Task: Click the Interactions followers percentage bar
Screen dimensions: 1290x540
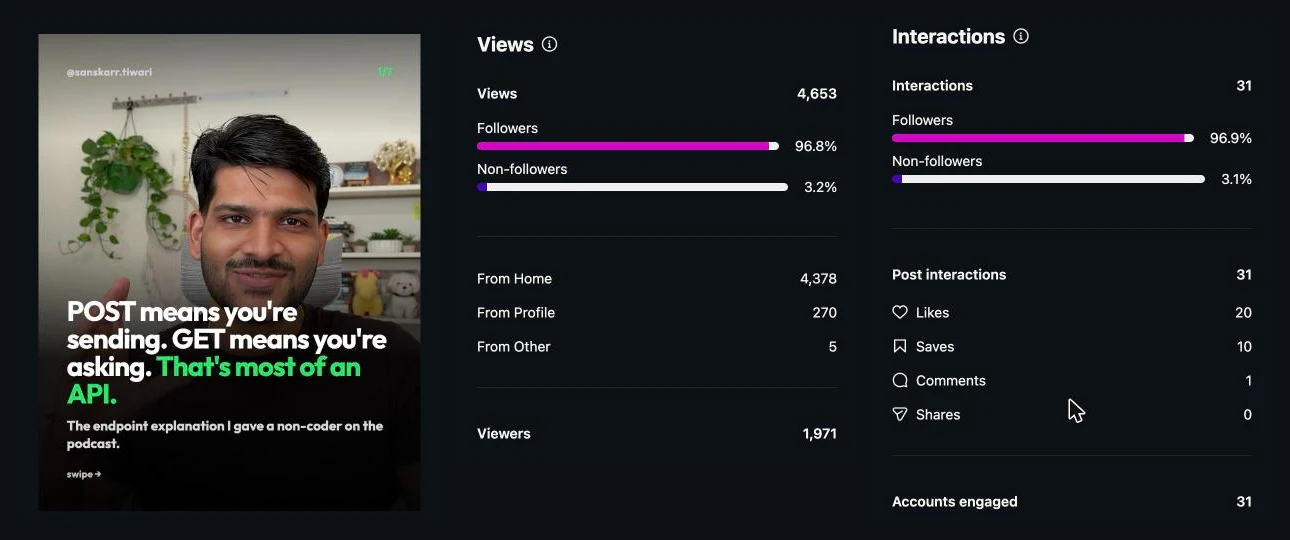Action: [x=1043, y=138]
